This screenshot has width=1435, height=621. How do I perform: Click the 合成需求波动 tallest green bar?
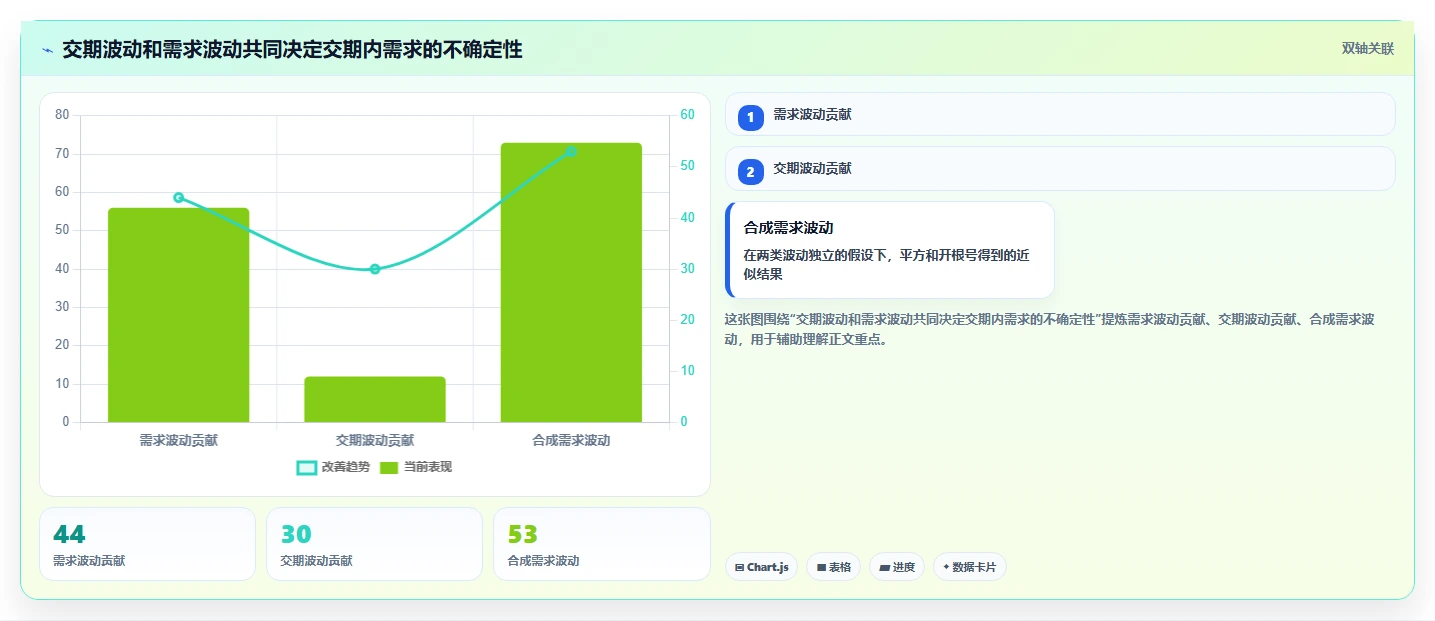(x=571, y=282)
